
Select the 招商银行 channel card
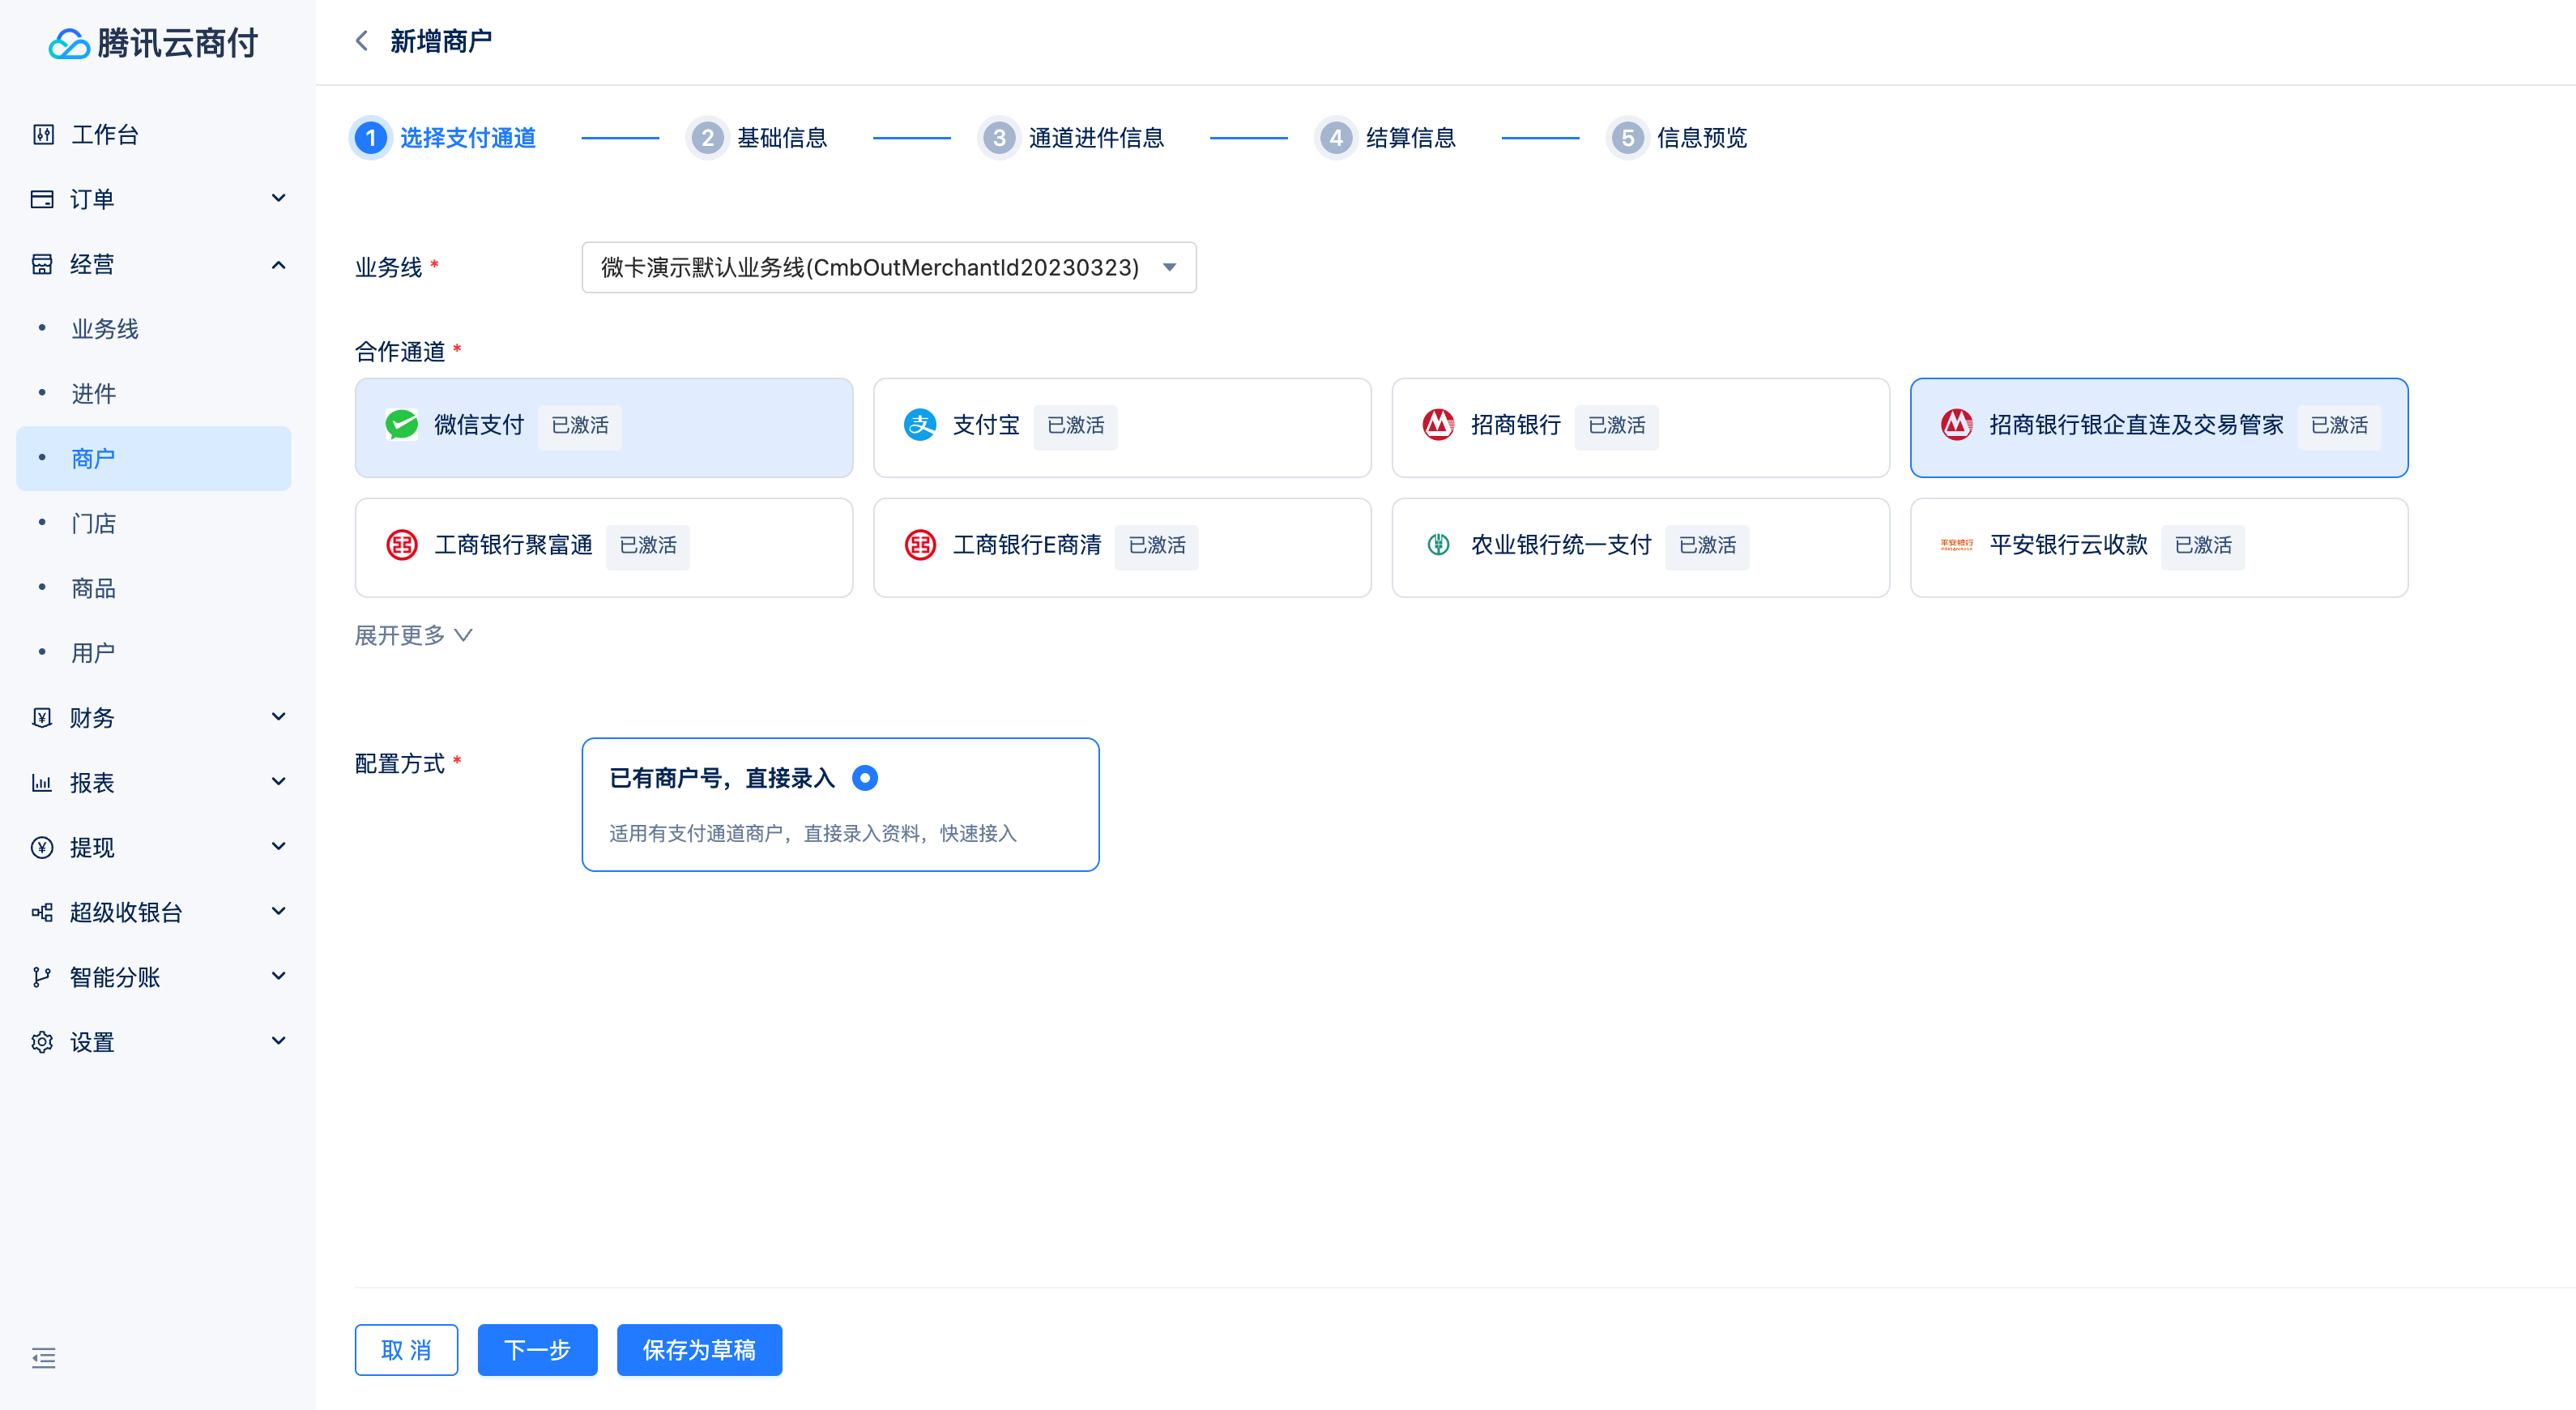1640,427
